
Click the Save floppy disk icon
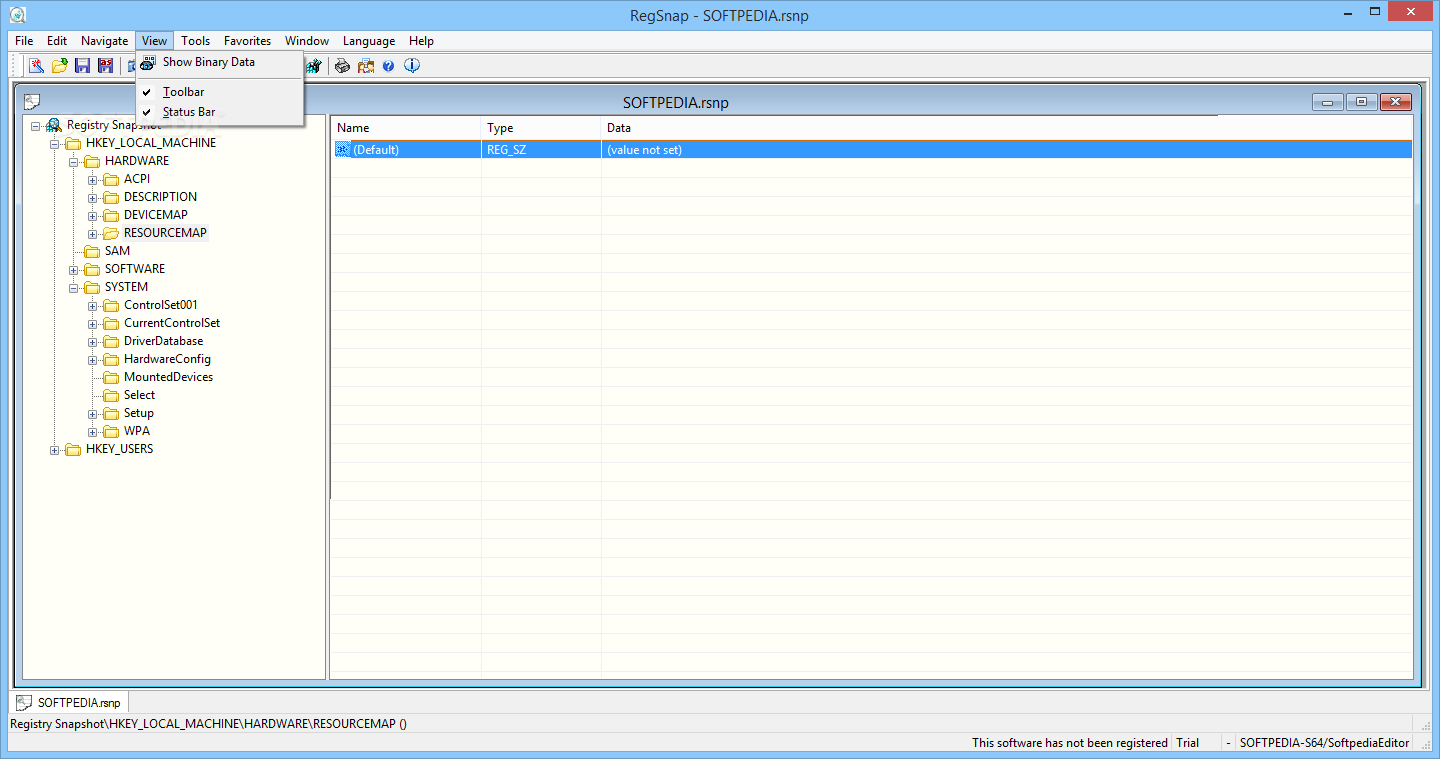[82, 66]
